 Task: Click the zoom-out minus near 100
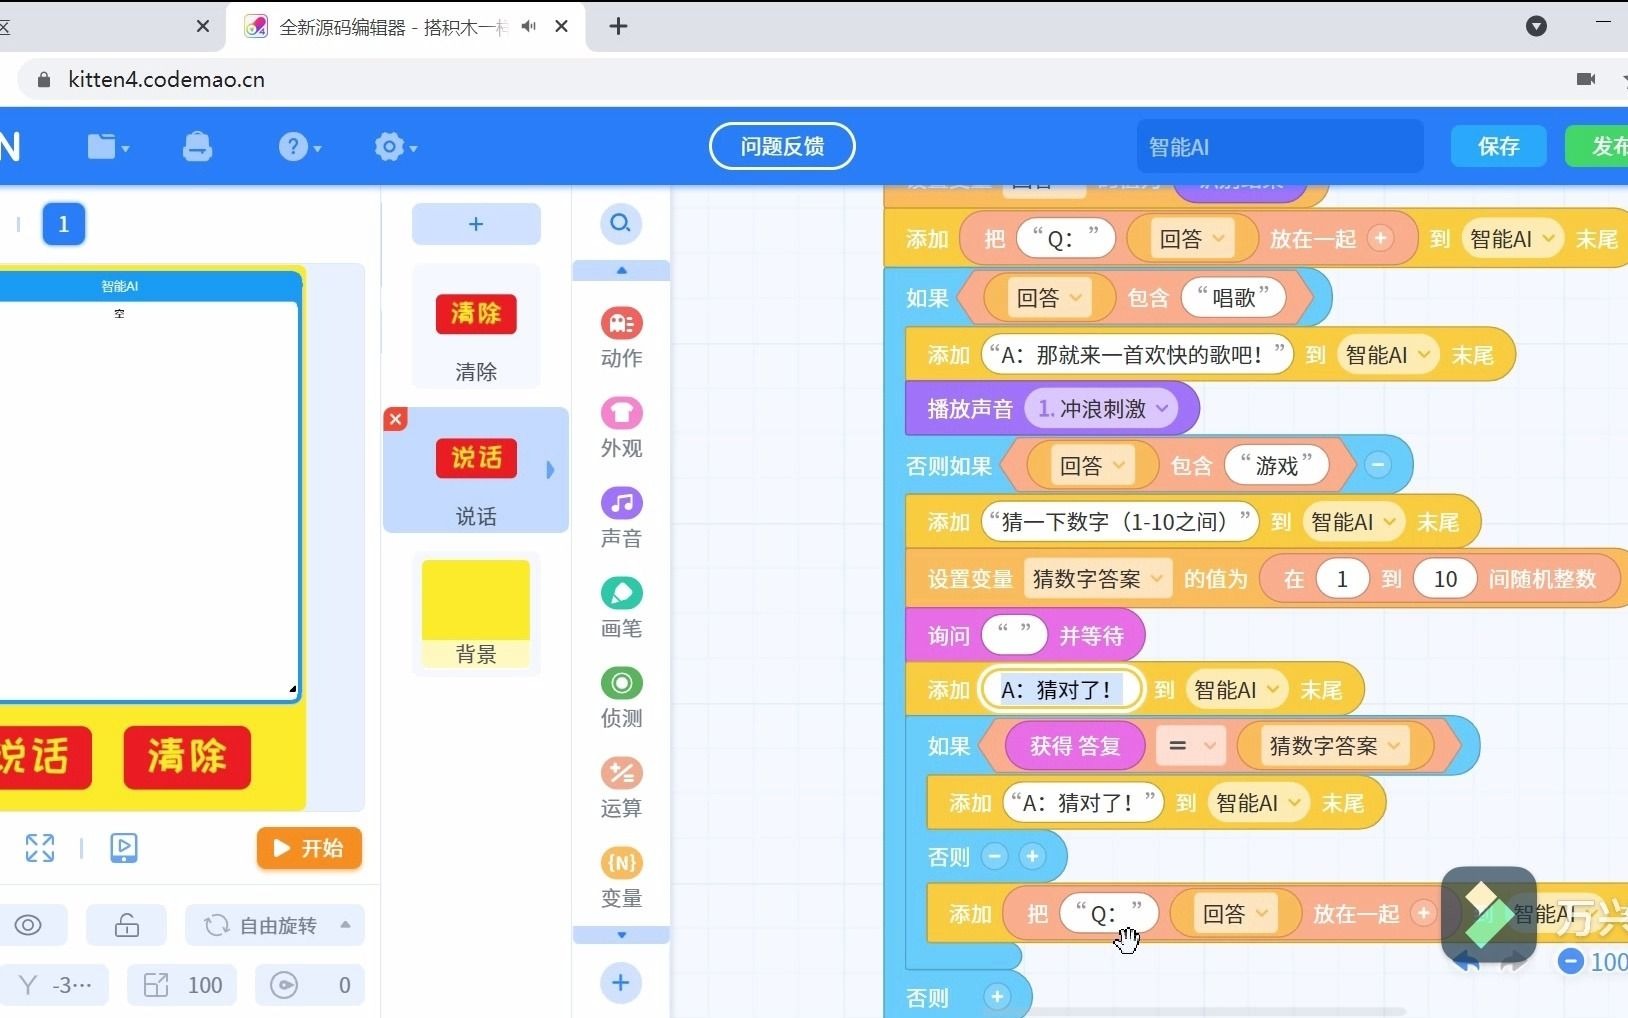pyautogui.click(x=1571, y=961)
